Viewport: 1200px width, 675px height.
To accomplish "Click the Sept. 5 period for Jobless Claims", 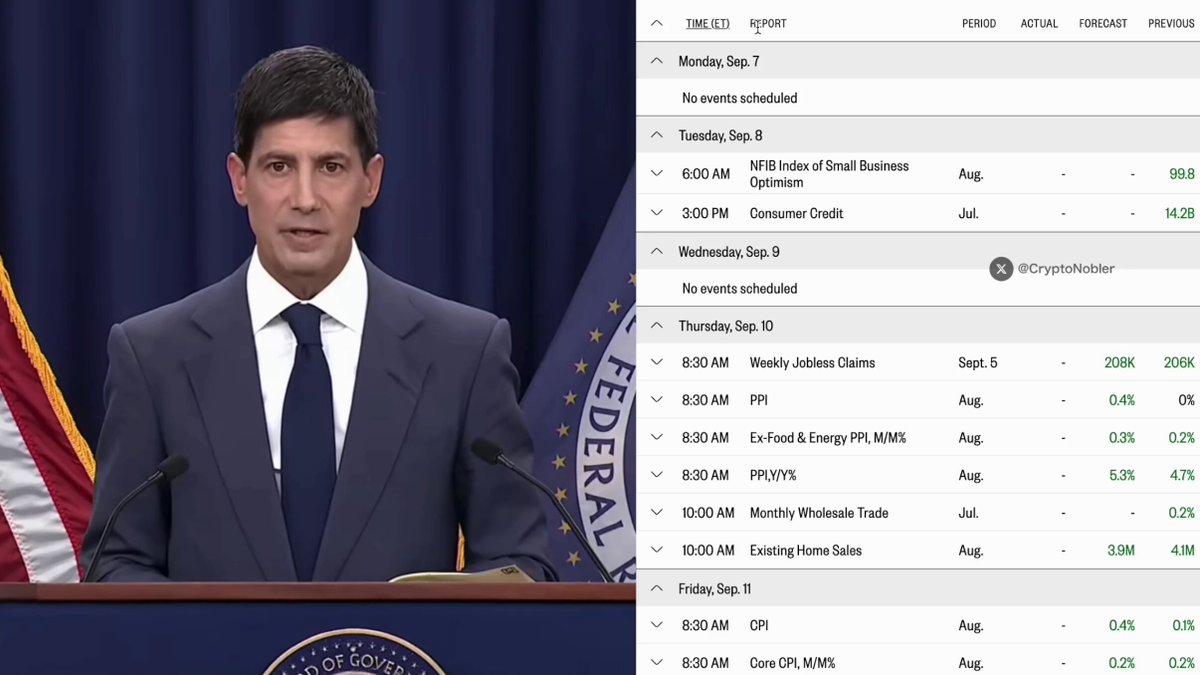I will (978, 363).
